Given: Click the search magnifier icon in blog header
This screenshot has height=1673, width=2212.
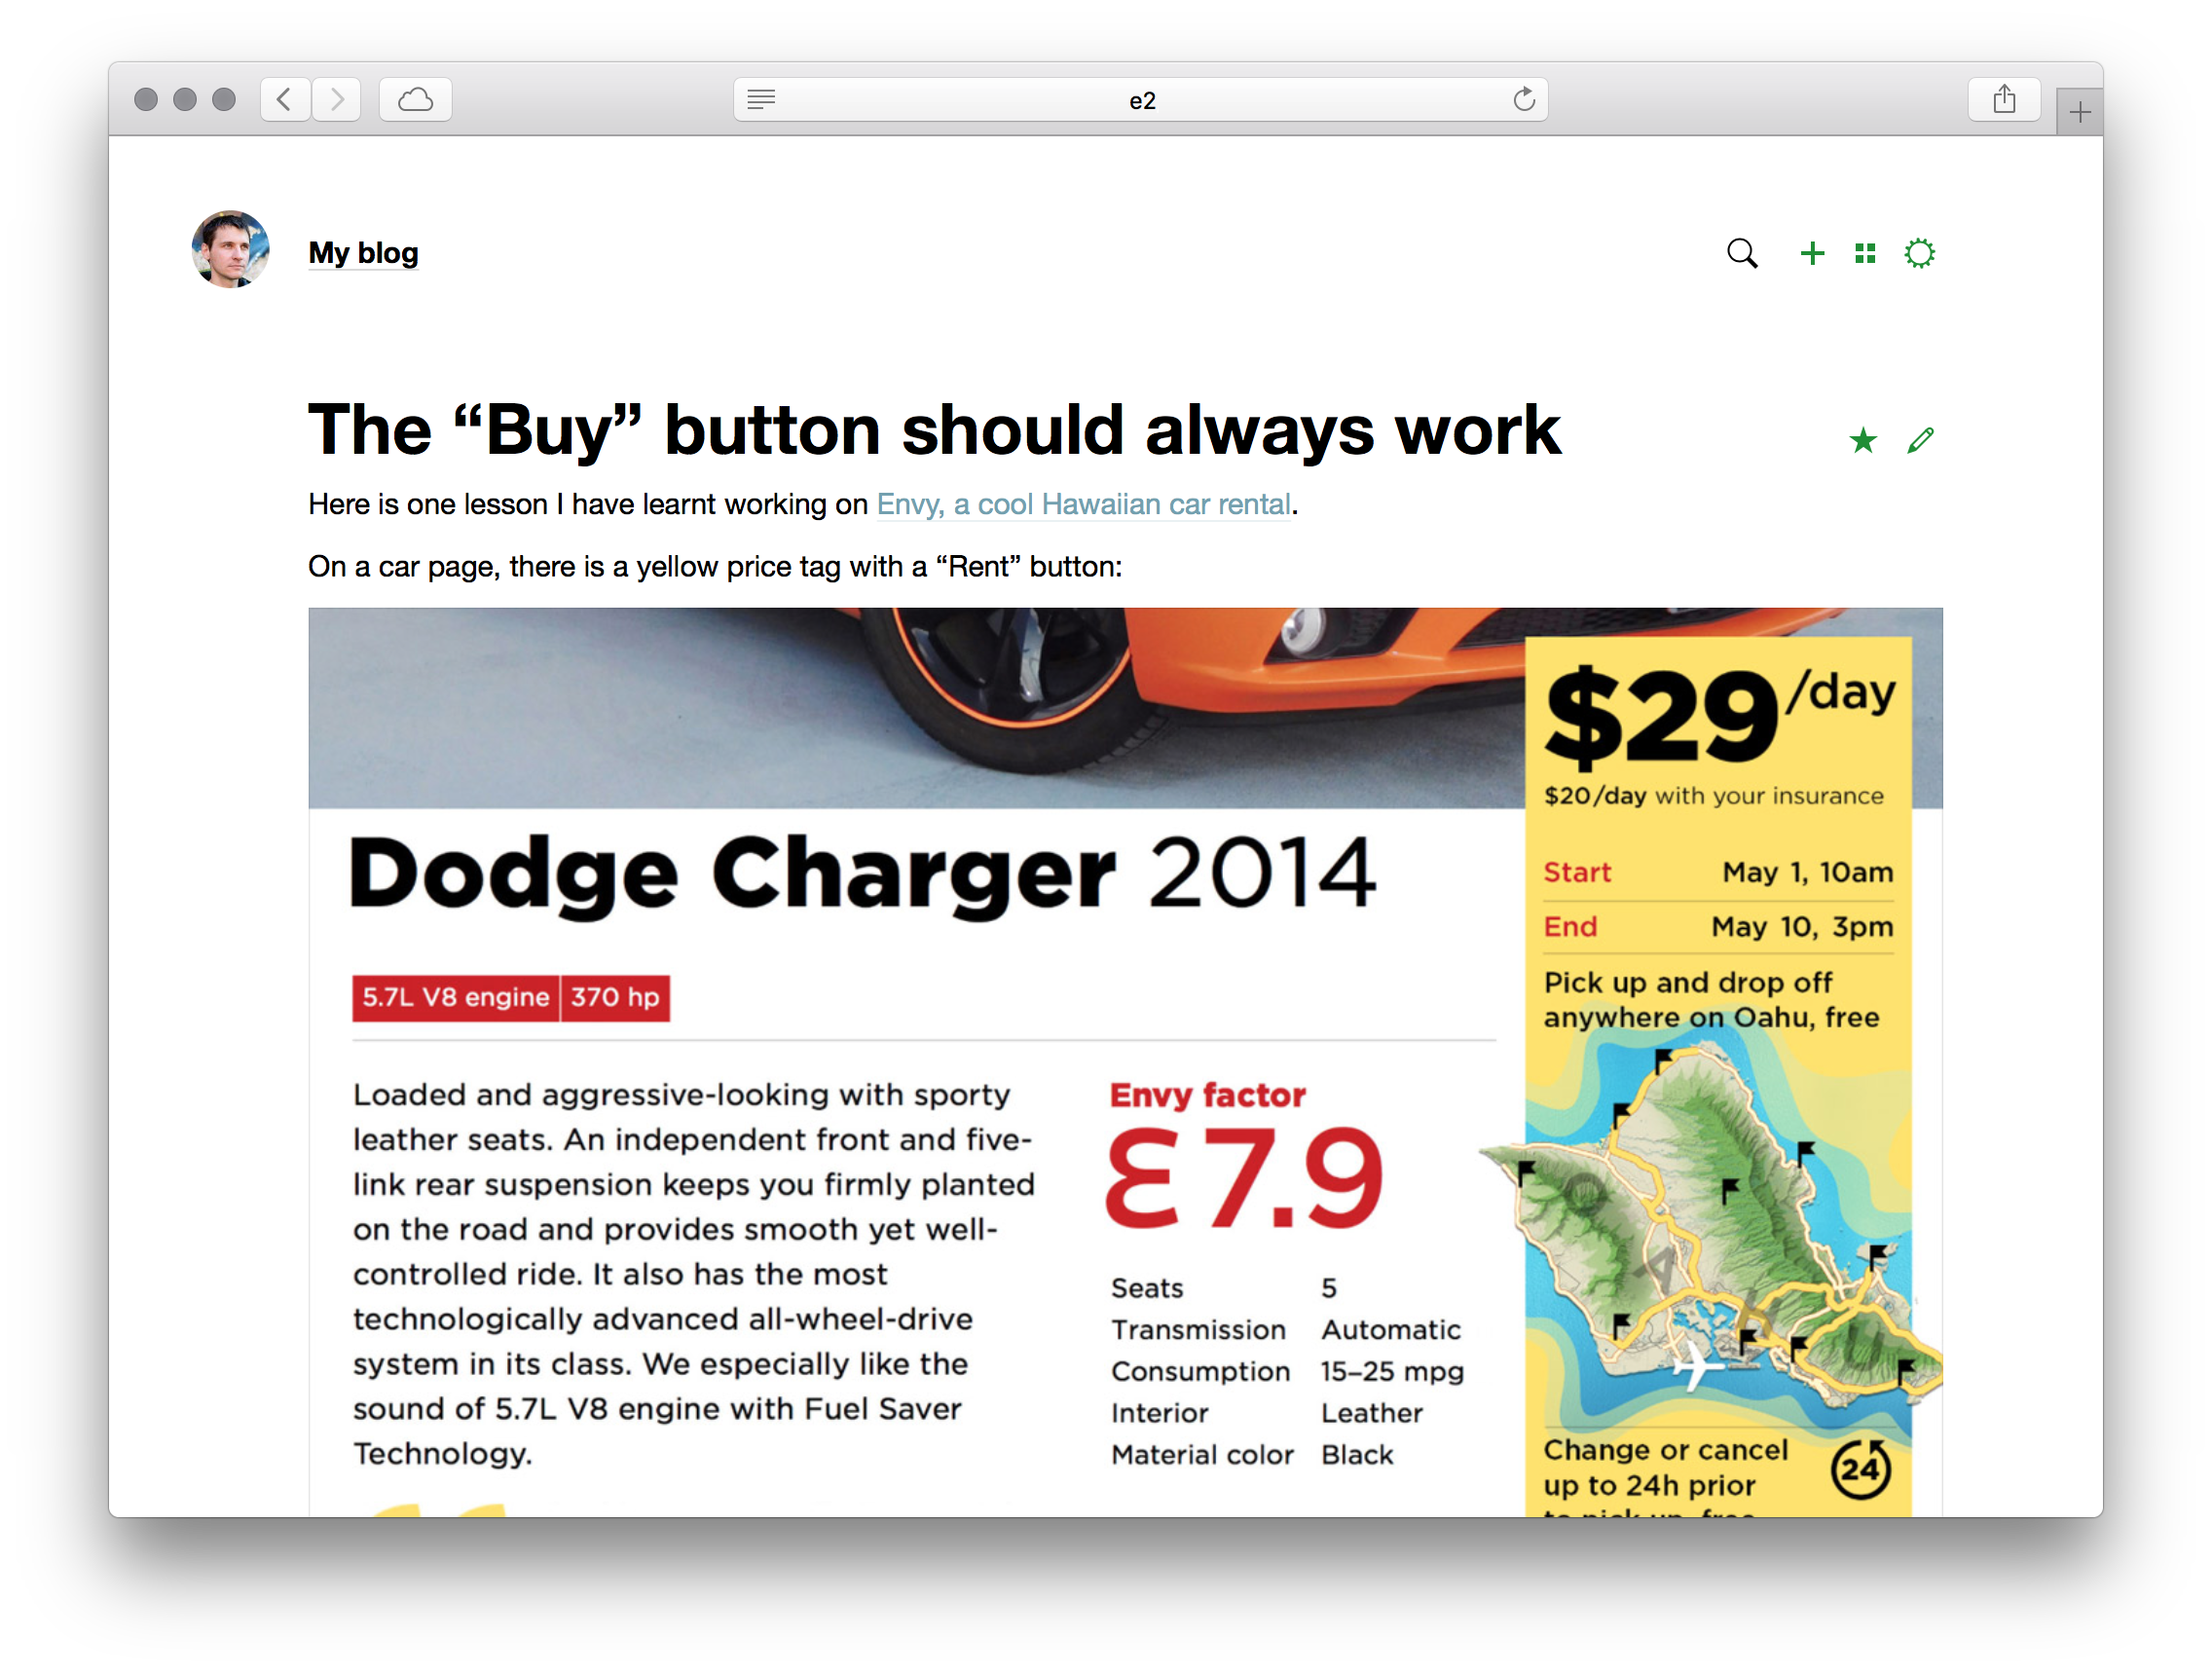Looking at the screenshot, I should [x=1742, y=253].
